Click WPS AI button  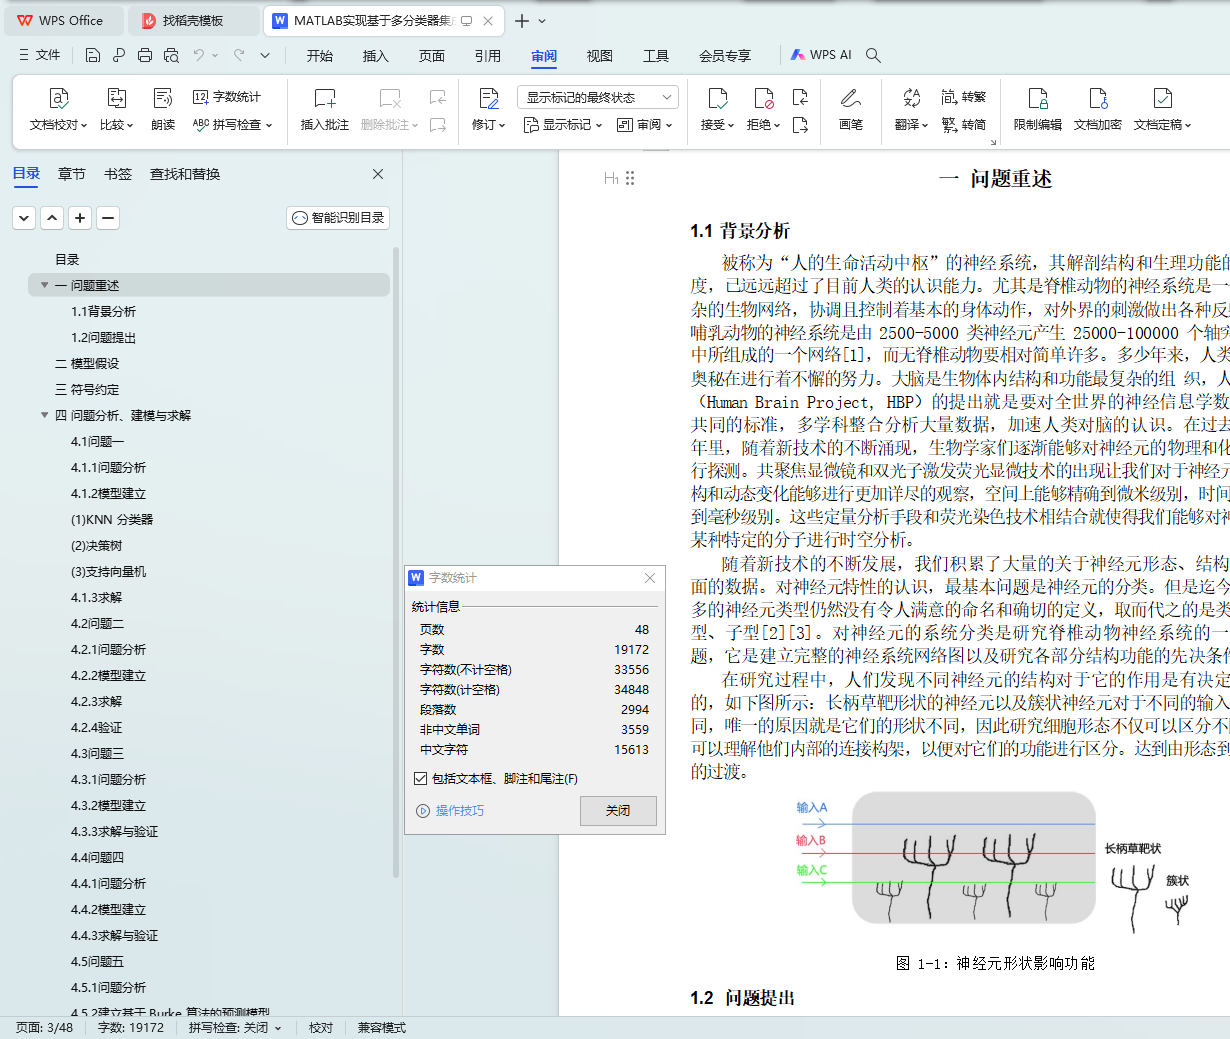pos(821,55)
